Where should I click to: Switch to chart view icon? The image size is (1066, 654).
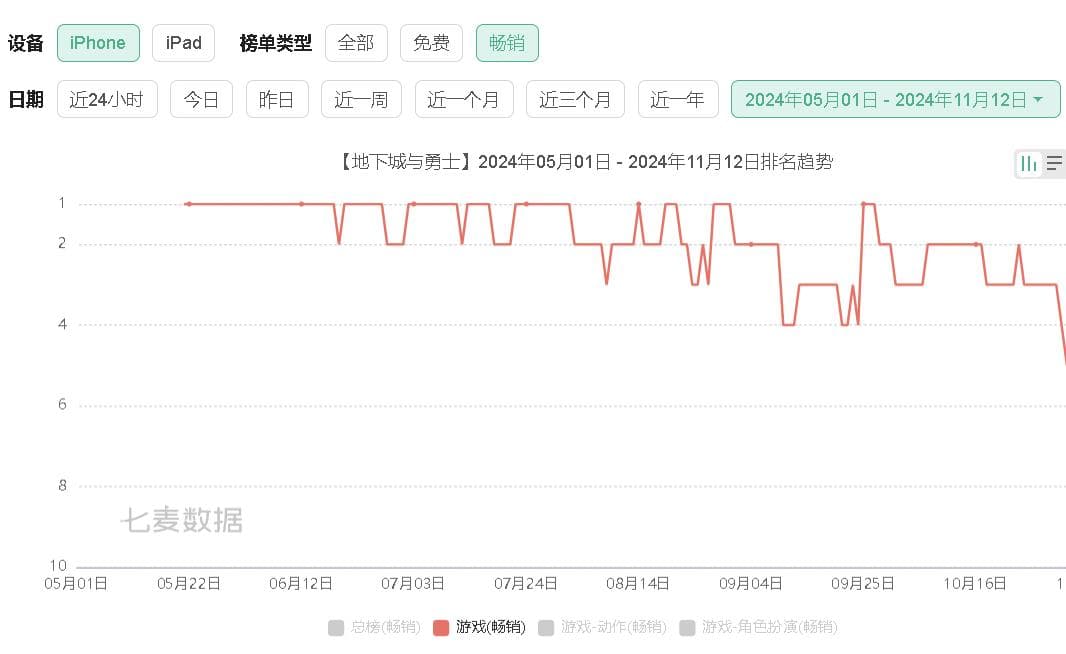1029,164
